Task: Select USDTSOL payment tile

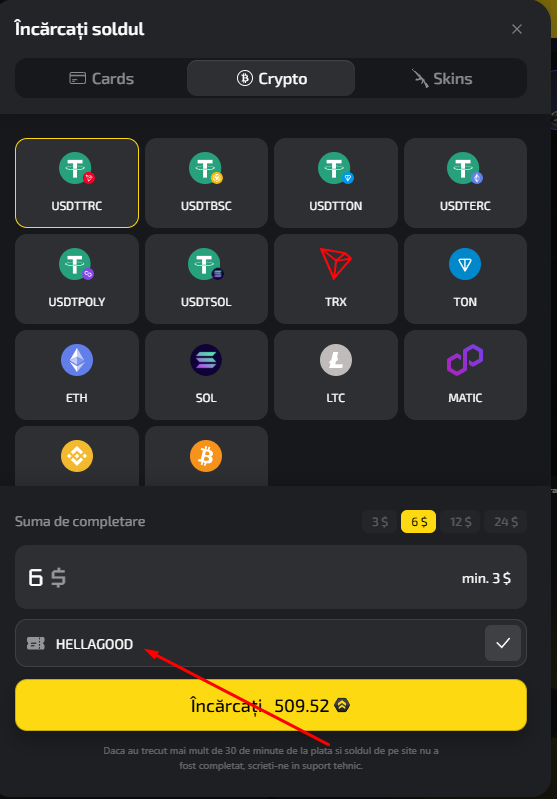Action: [x=206, y=279]
